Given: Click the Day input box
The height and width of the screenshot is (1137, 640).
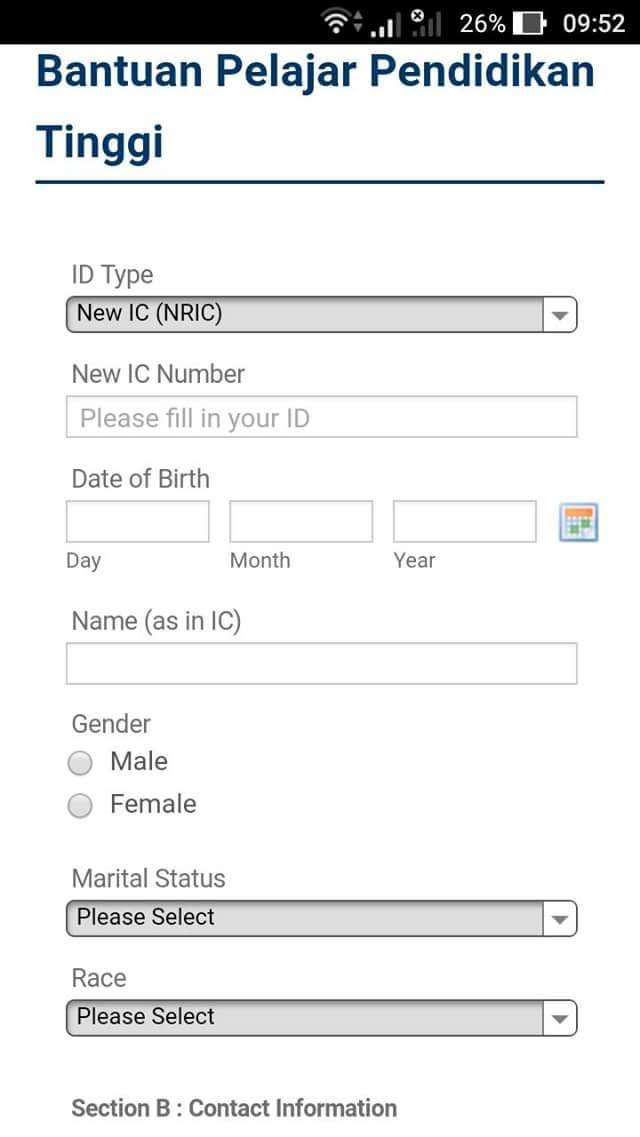Looking at the screenshot, I should point(138,521).
